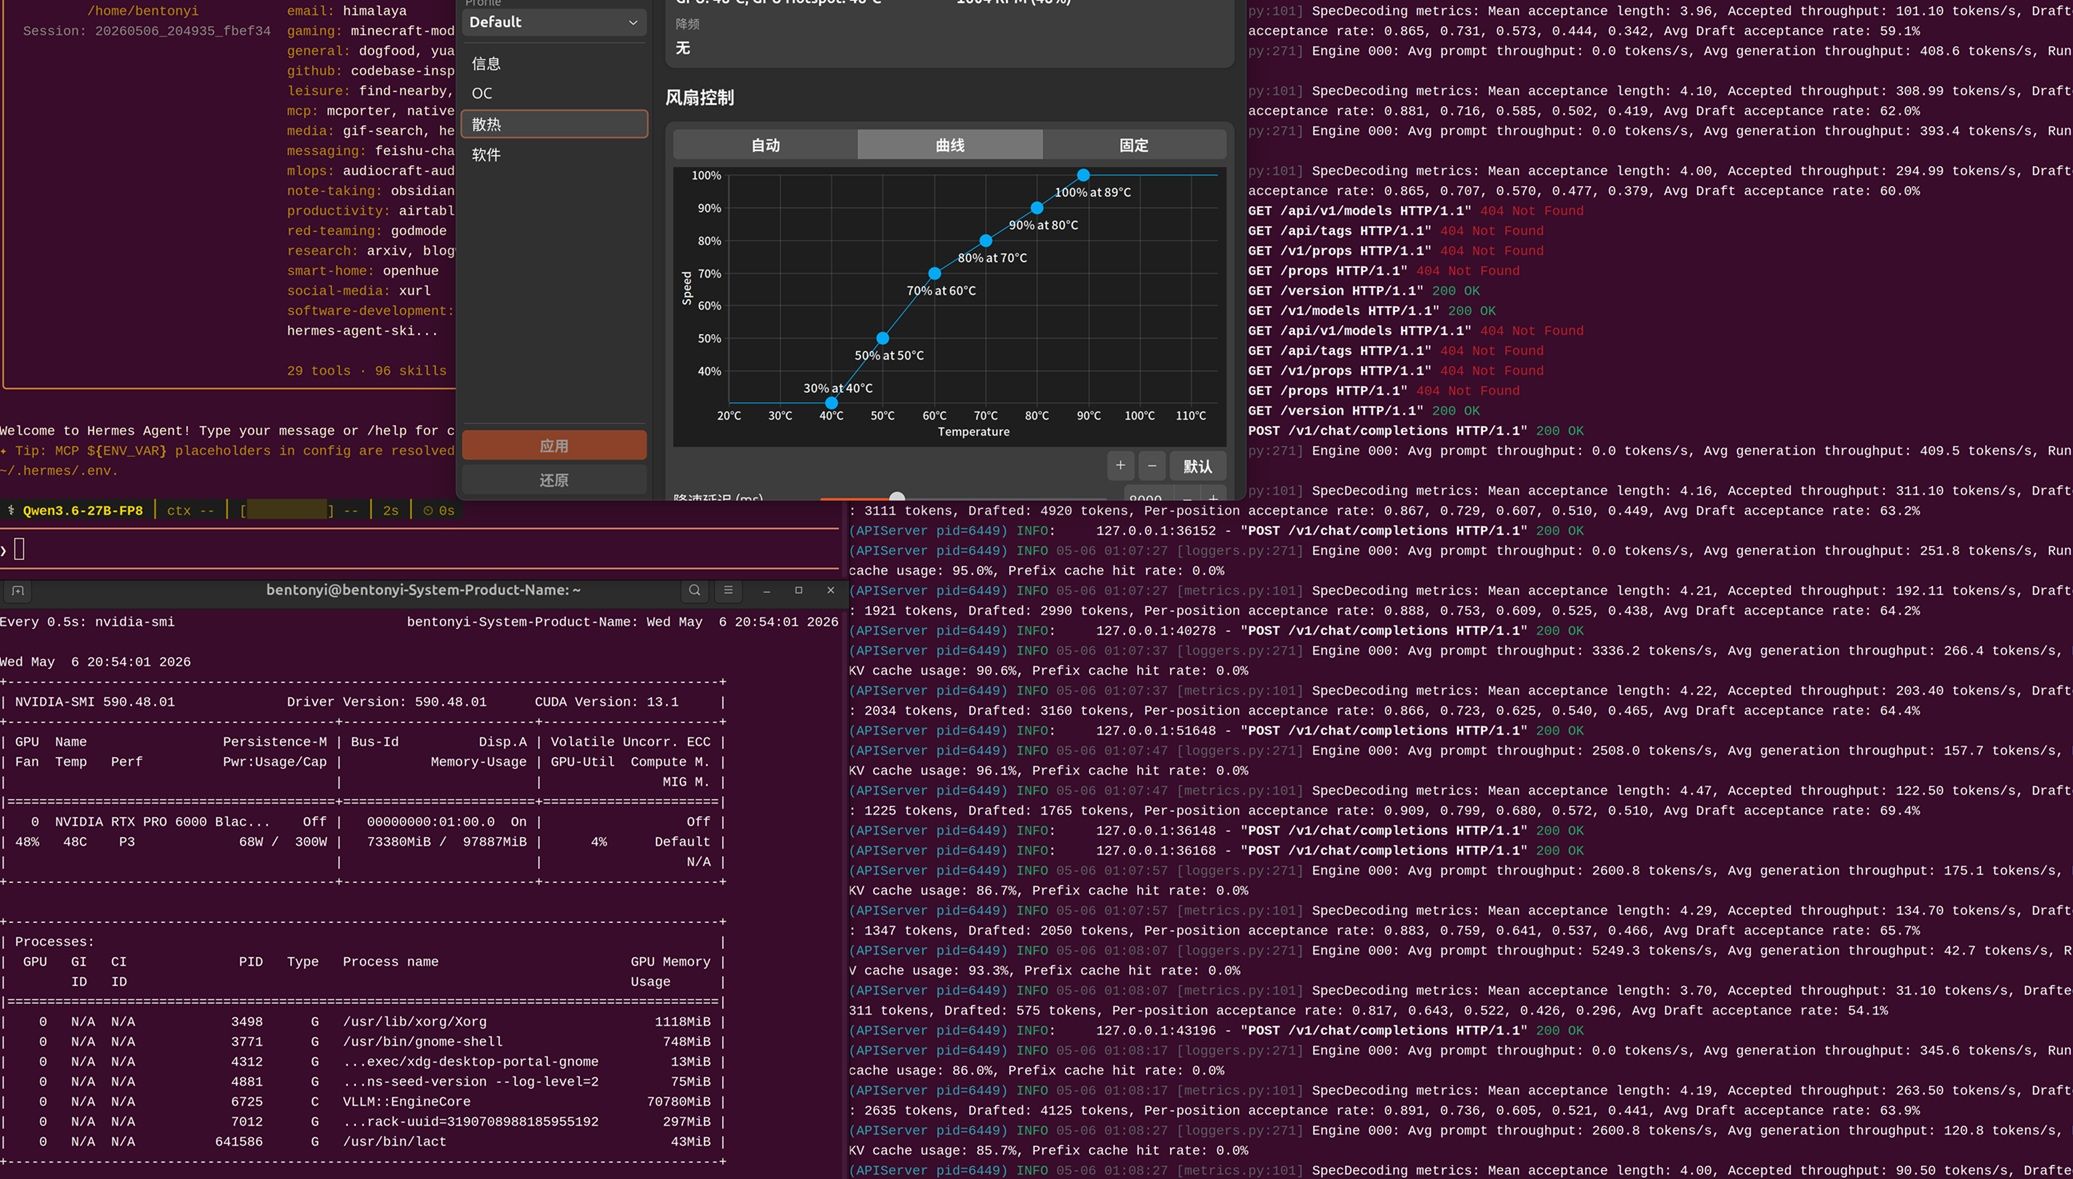Click the Qwen3.6-27B-FP8 model label

click(x=83, y=511)
